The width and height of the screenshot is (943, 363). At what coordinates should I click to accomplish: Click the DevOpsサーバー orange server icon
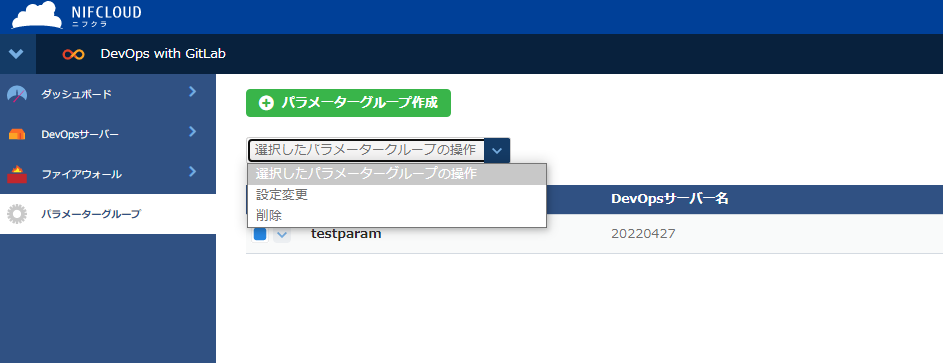(17, 135)
